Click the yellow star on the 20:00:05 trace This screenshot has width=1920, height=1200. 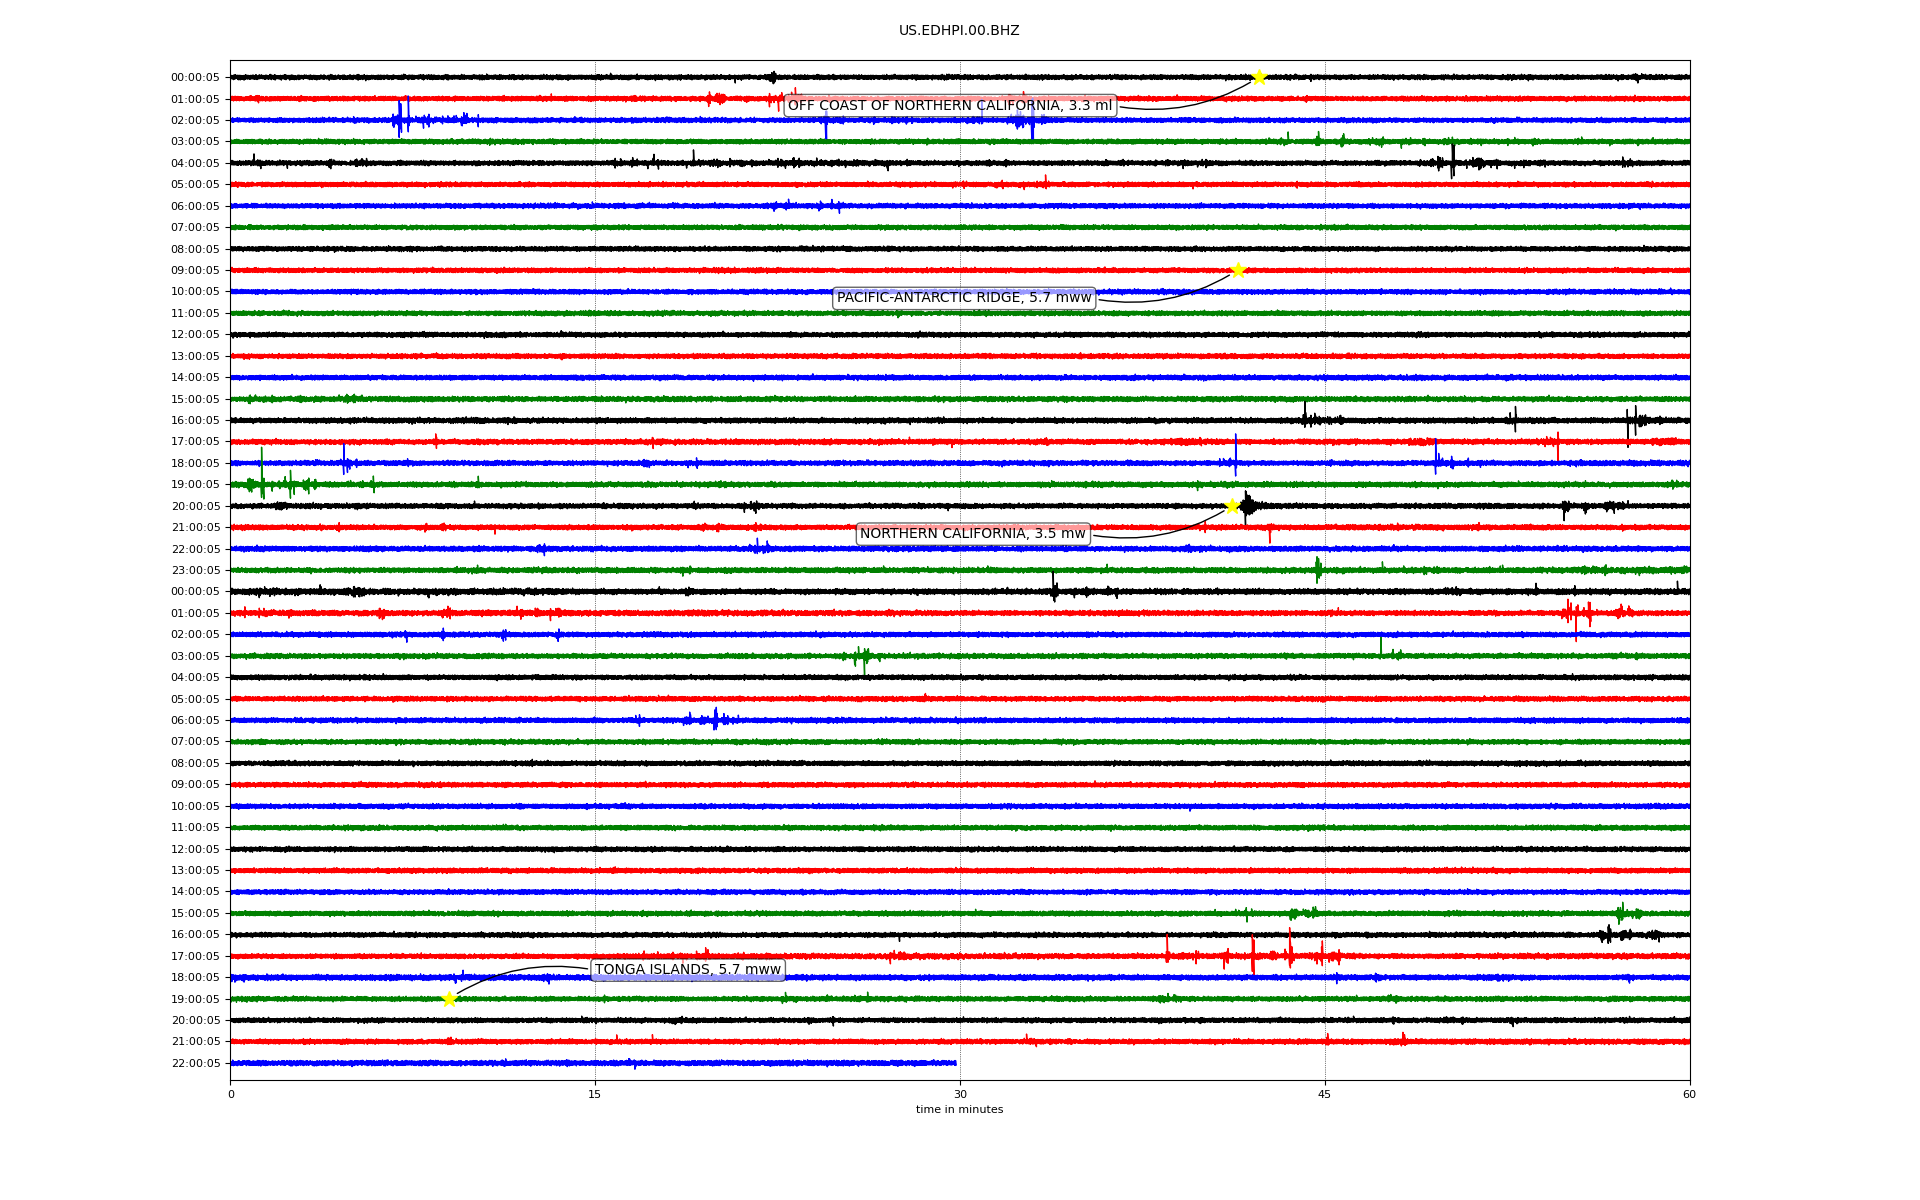[x=1232, y=506]
